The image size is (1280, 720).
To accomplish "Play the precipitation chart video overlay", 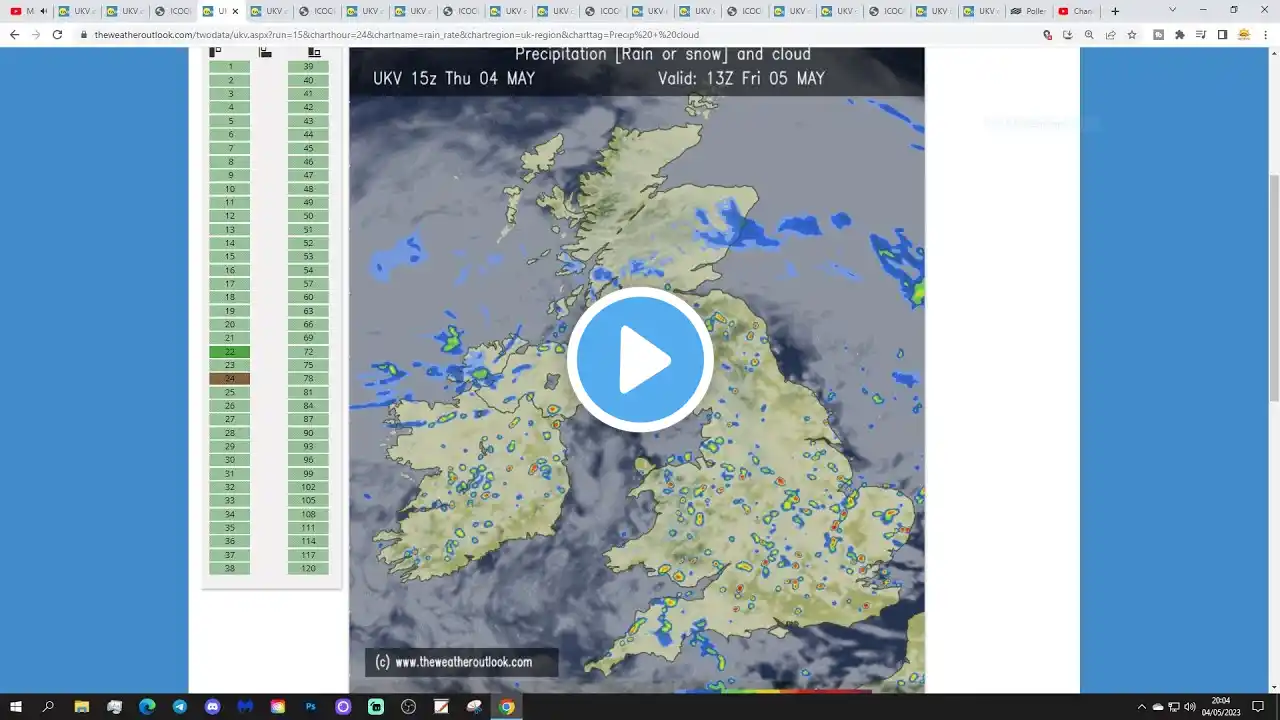I will 640,360.
